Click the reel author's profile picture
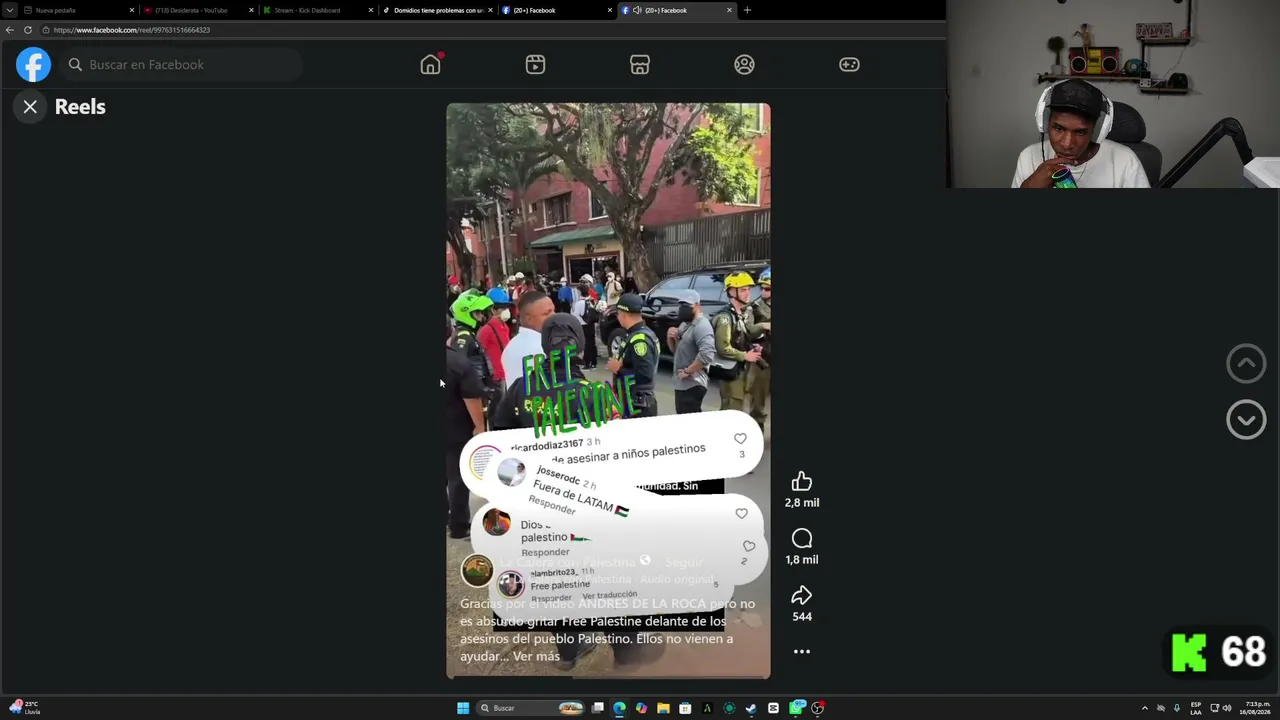Screen dimensions: 1280x720 click(x=477, y=570)
